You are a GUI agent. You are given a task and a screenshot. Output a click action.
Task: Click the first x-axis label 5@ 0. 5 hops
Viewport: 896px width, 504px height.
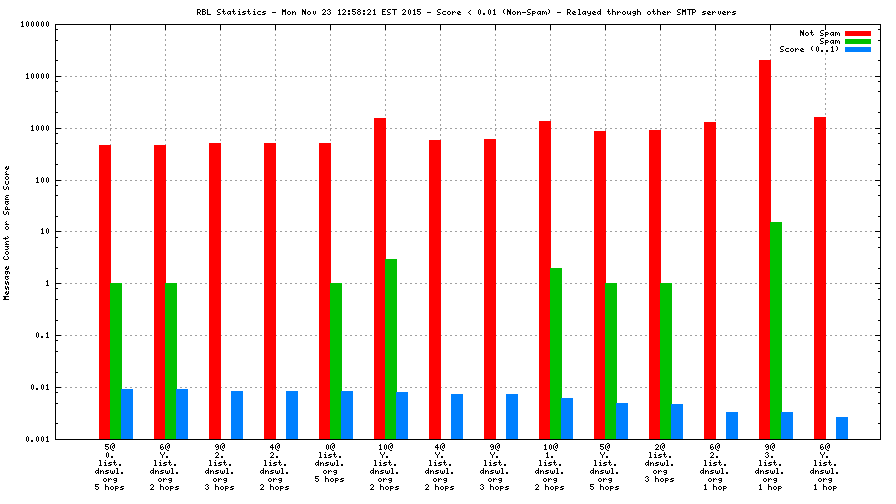(x=109, y=466)
